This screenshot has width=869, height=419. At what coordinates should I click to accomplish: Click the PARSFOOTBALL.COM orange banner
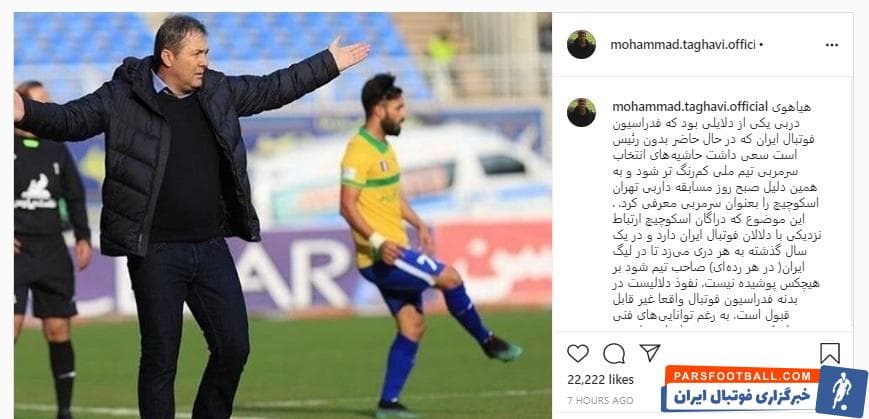click(x=740, y=375)
